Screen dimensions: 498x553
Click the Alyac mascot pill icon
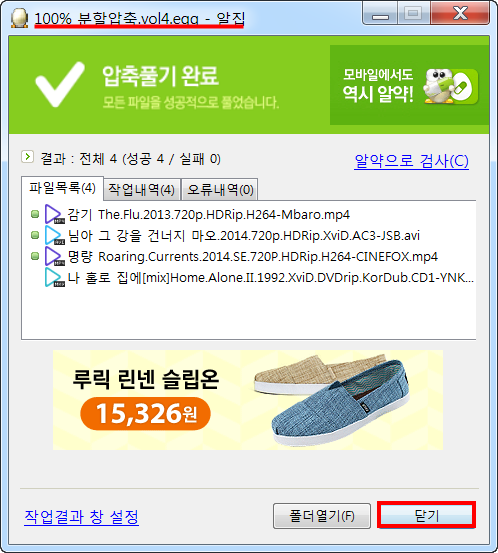tap(451, 86)
